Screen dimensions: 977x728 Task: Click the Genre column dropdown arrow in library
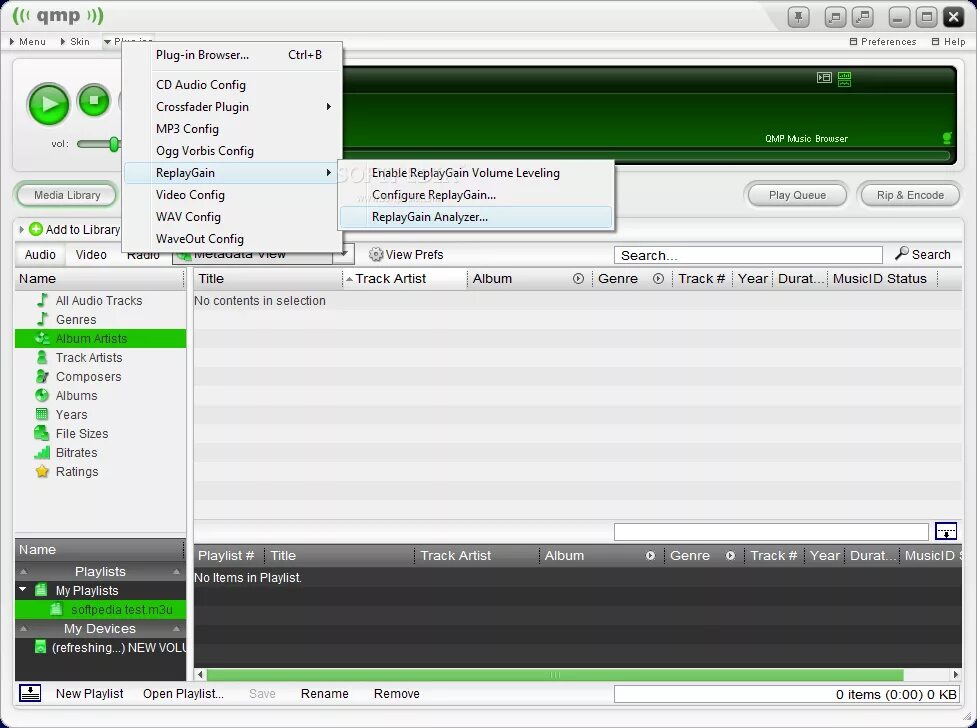[658, 279]
